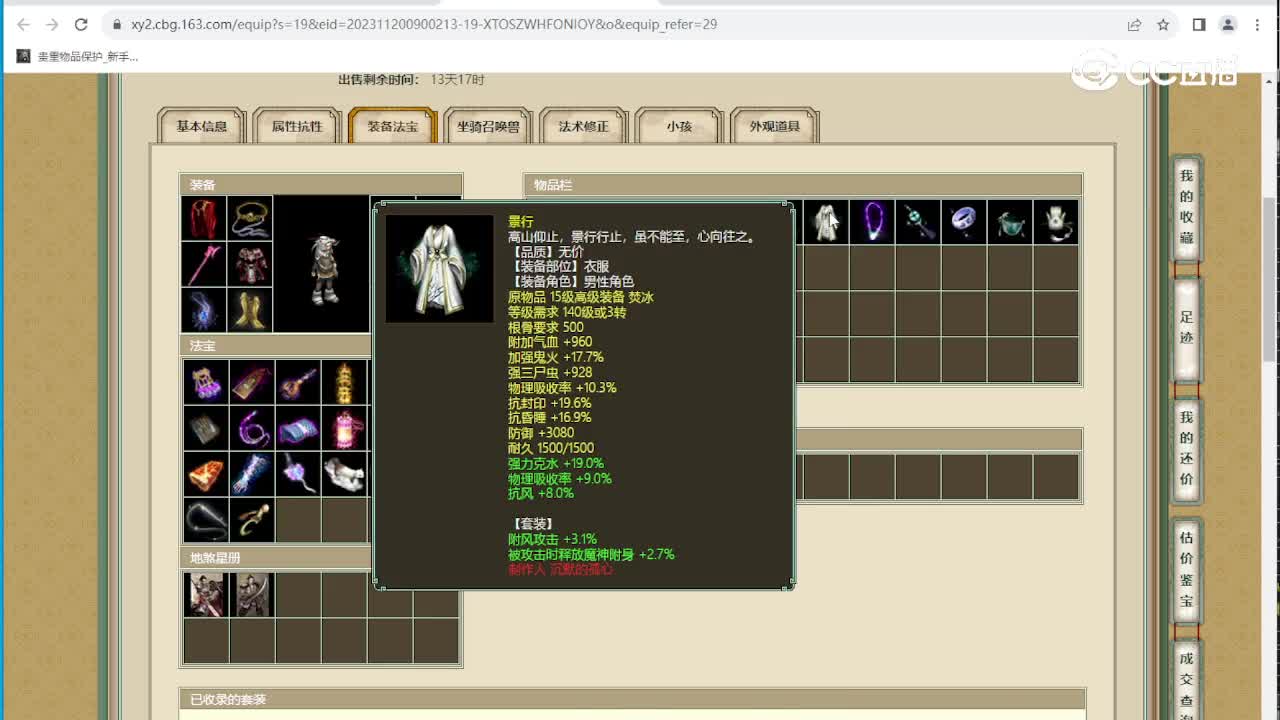Select the golden hook treasure icon
Screen dimensions: 1280x720
[x=252, y=520]
